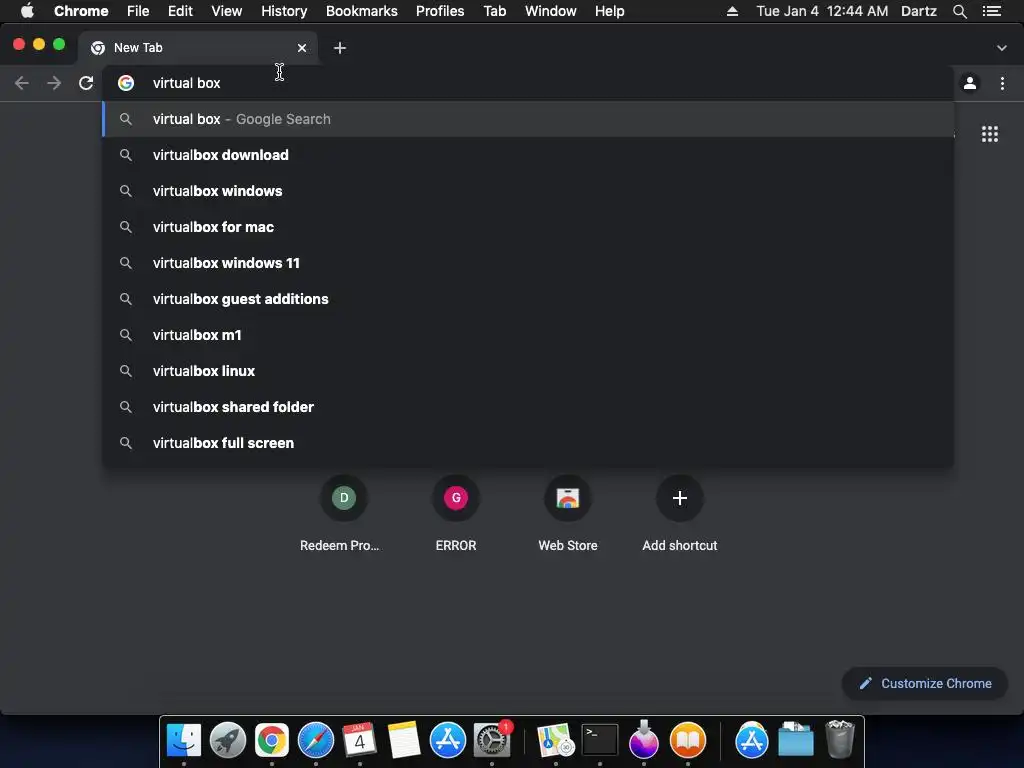This screenshot has height=768, width=1024.
Task: Open the blue folder in the Dock
Action: [795, 740]
